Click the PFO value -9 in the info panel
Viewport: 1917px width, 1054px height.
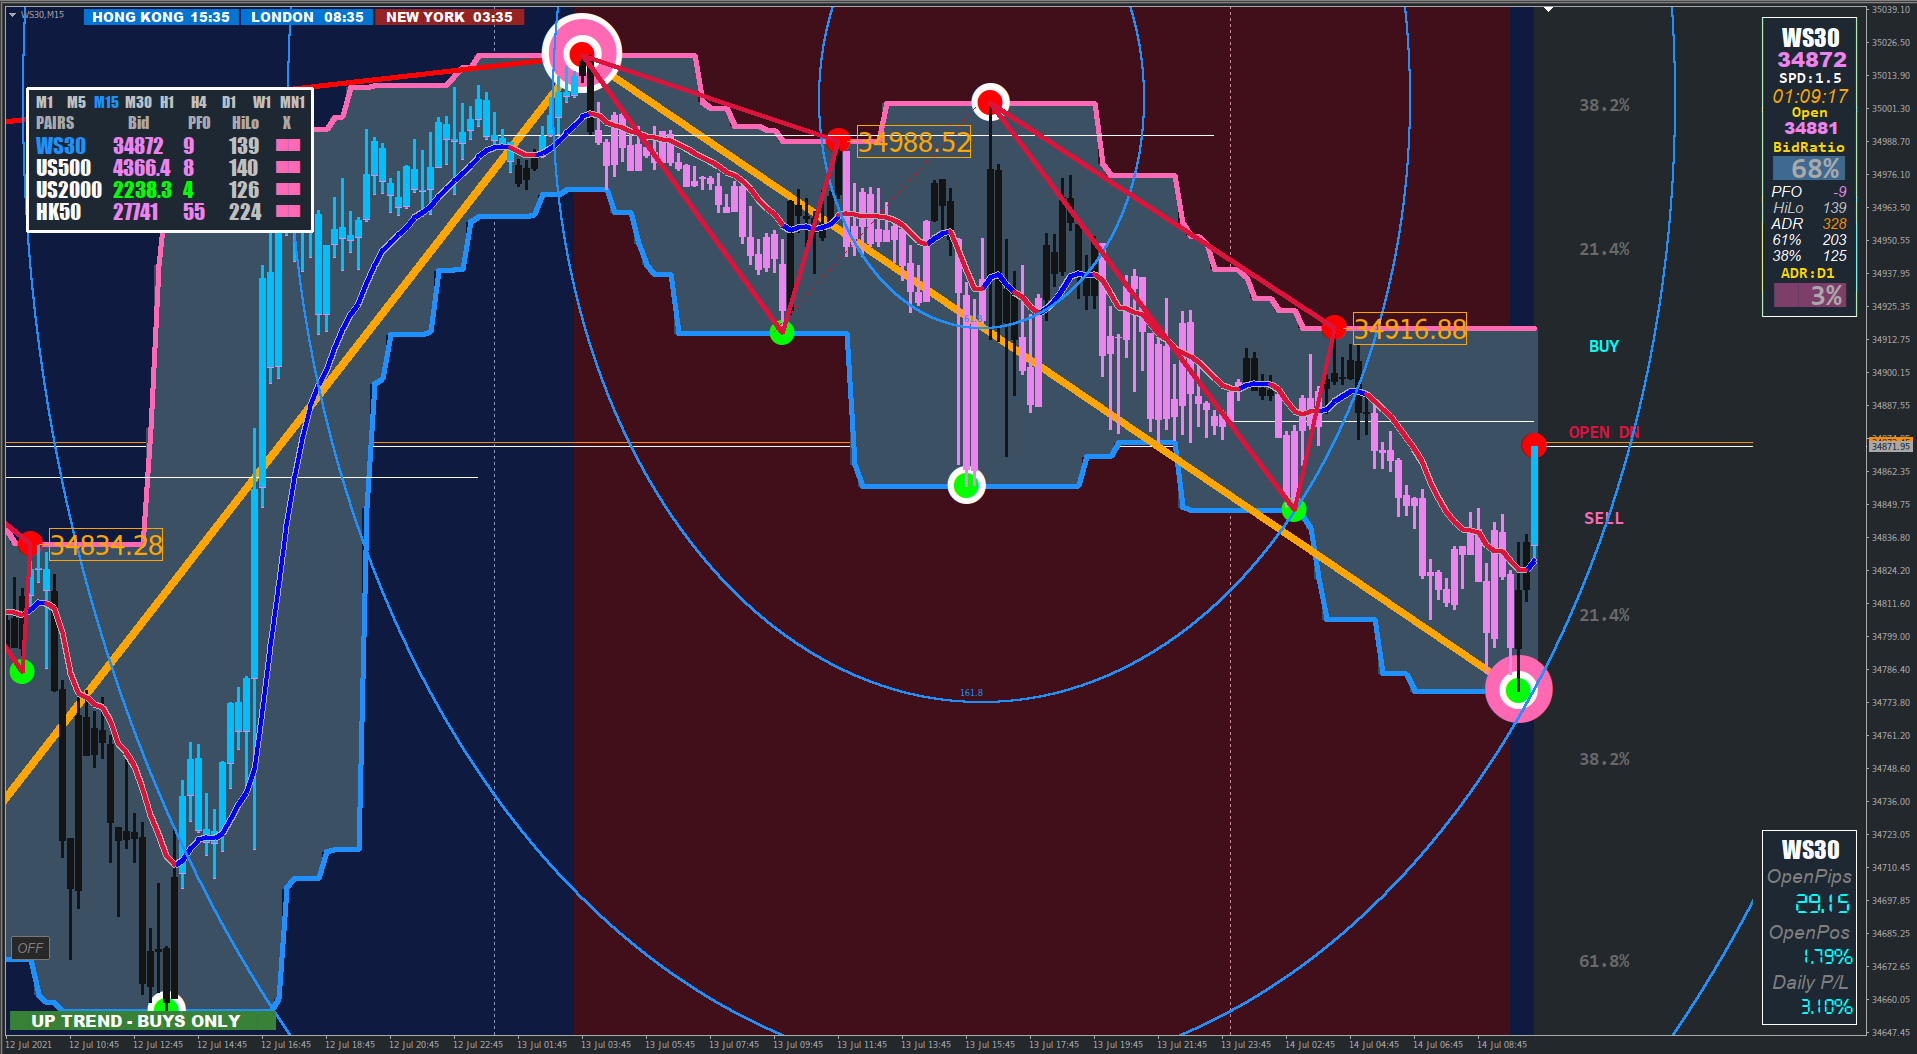1839,192
